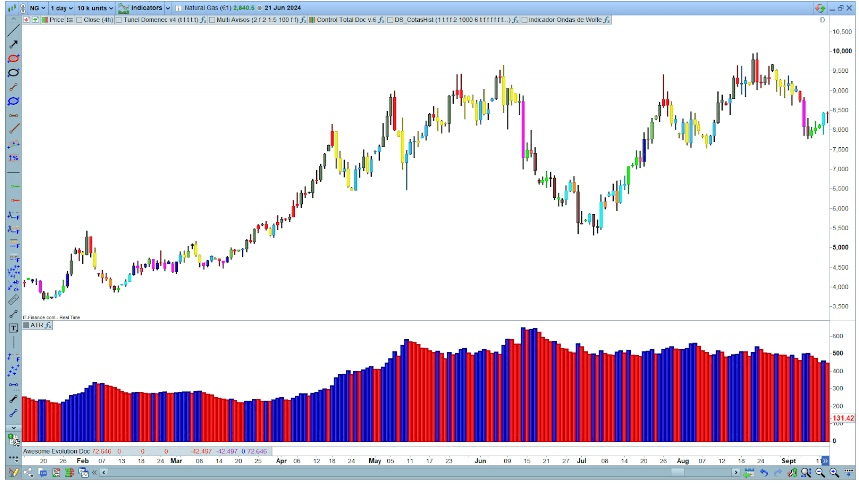859x484 pixels.
Task: Click the Multi Avisos formula icon
Action: pos(303,20)
